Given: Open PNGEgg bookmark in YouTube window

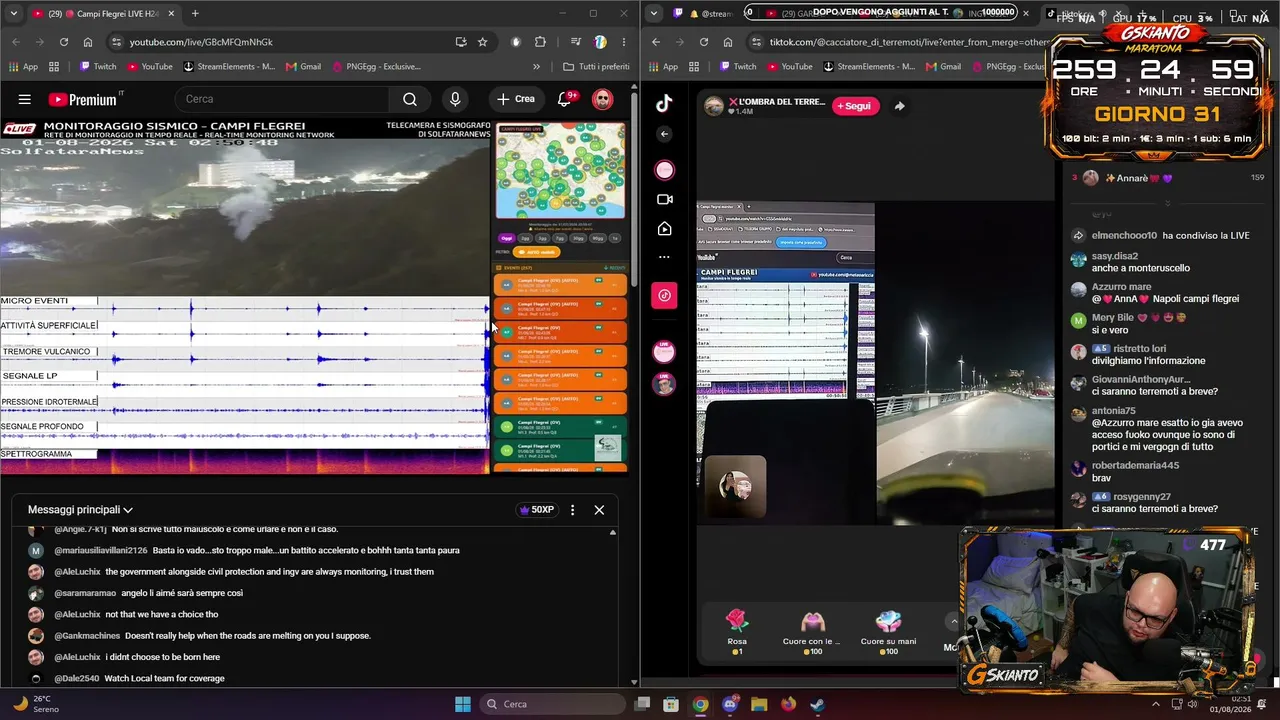Looking at the screenshot, I should (x=377, y=67).
